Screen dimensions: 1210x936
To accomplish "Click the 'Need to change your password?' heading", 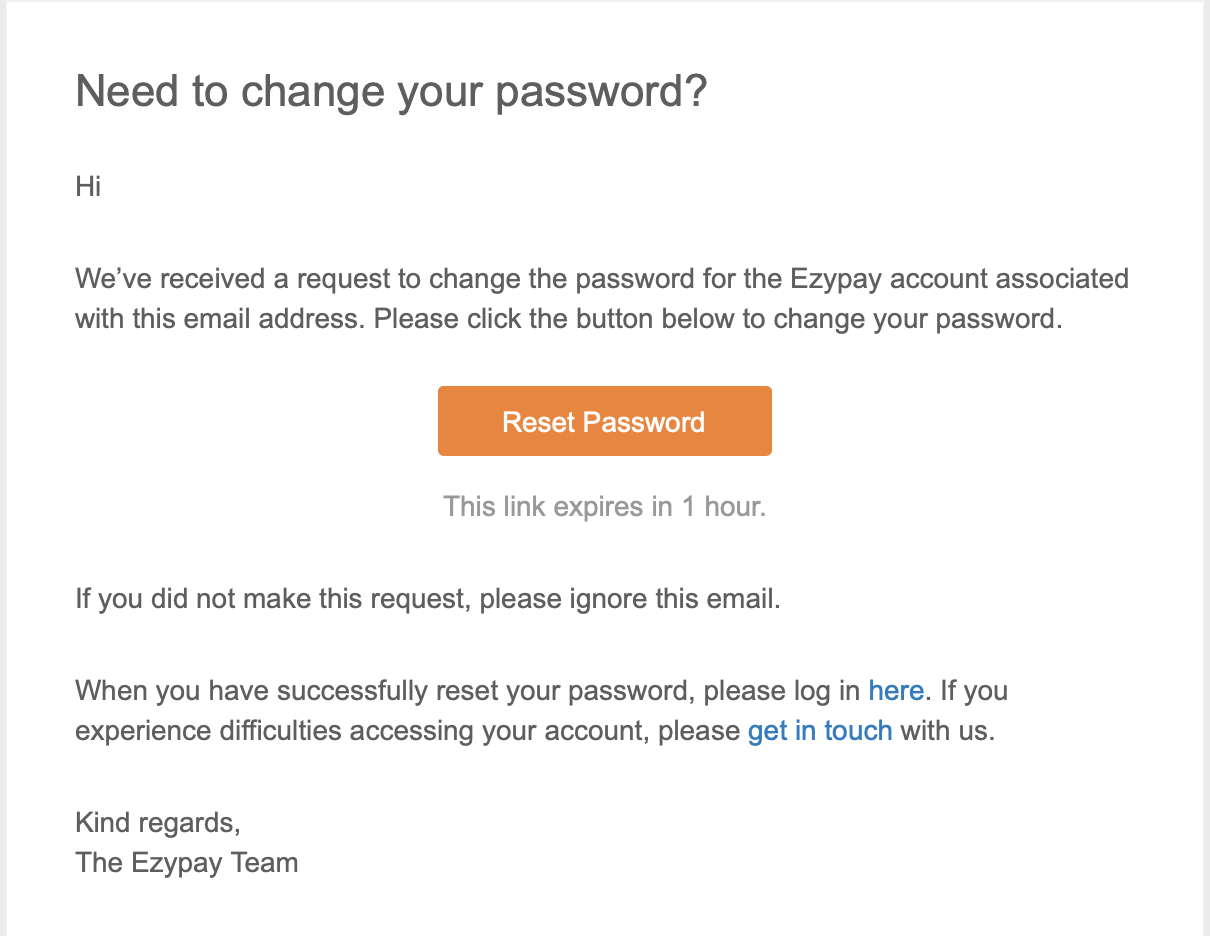I will coord(391,93).
